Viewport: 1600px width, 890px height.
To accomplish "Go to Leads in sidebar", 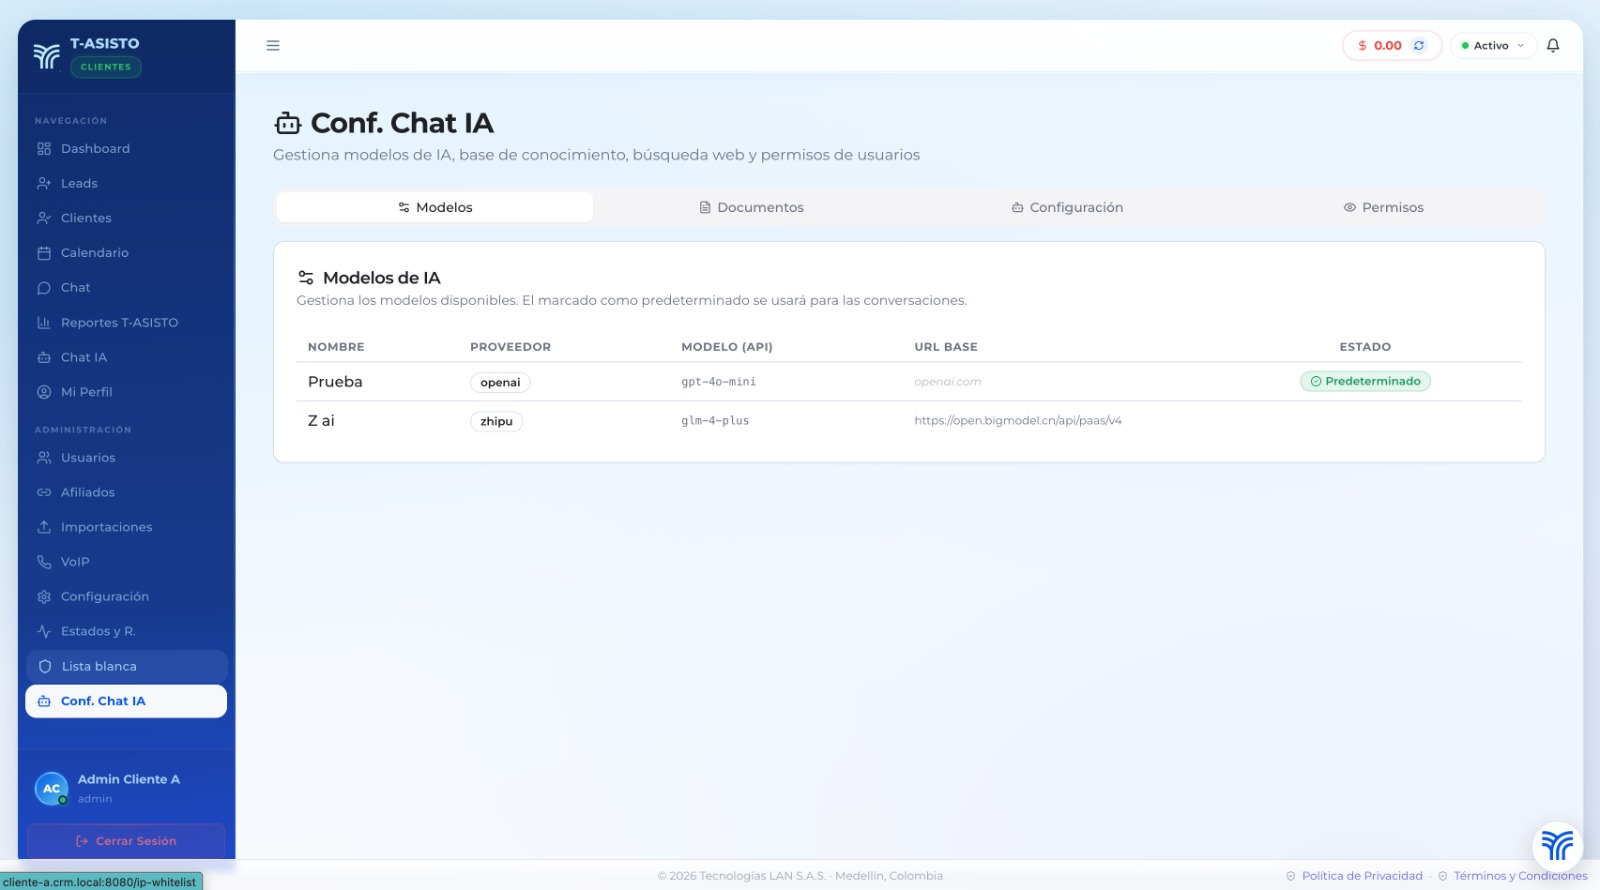I will point(126,184).
